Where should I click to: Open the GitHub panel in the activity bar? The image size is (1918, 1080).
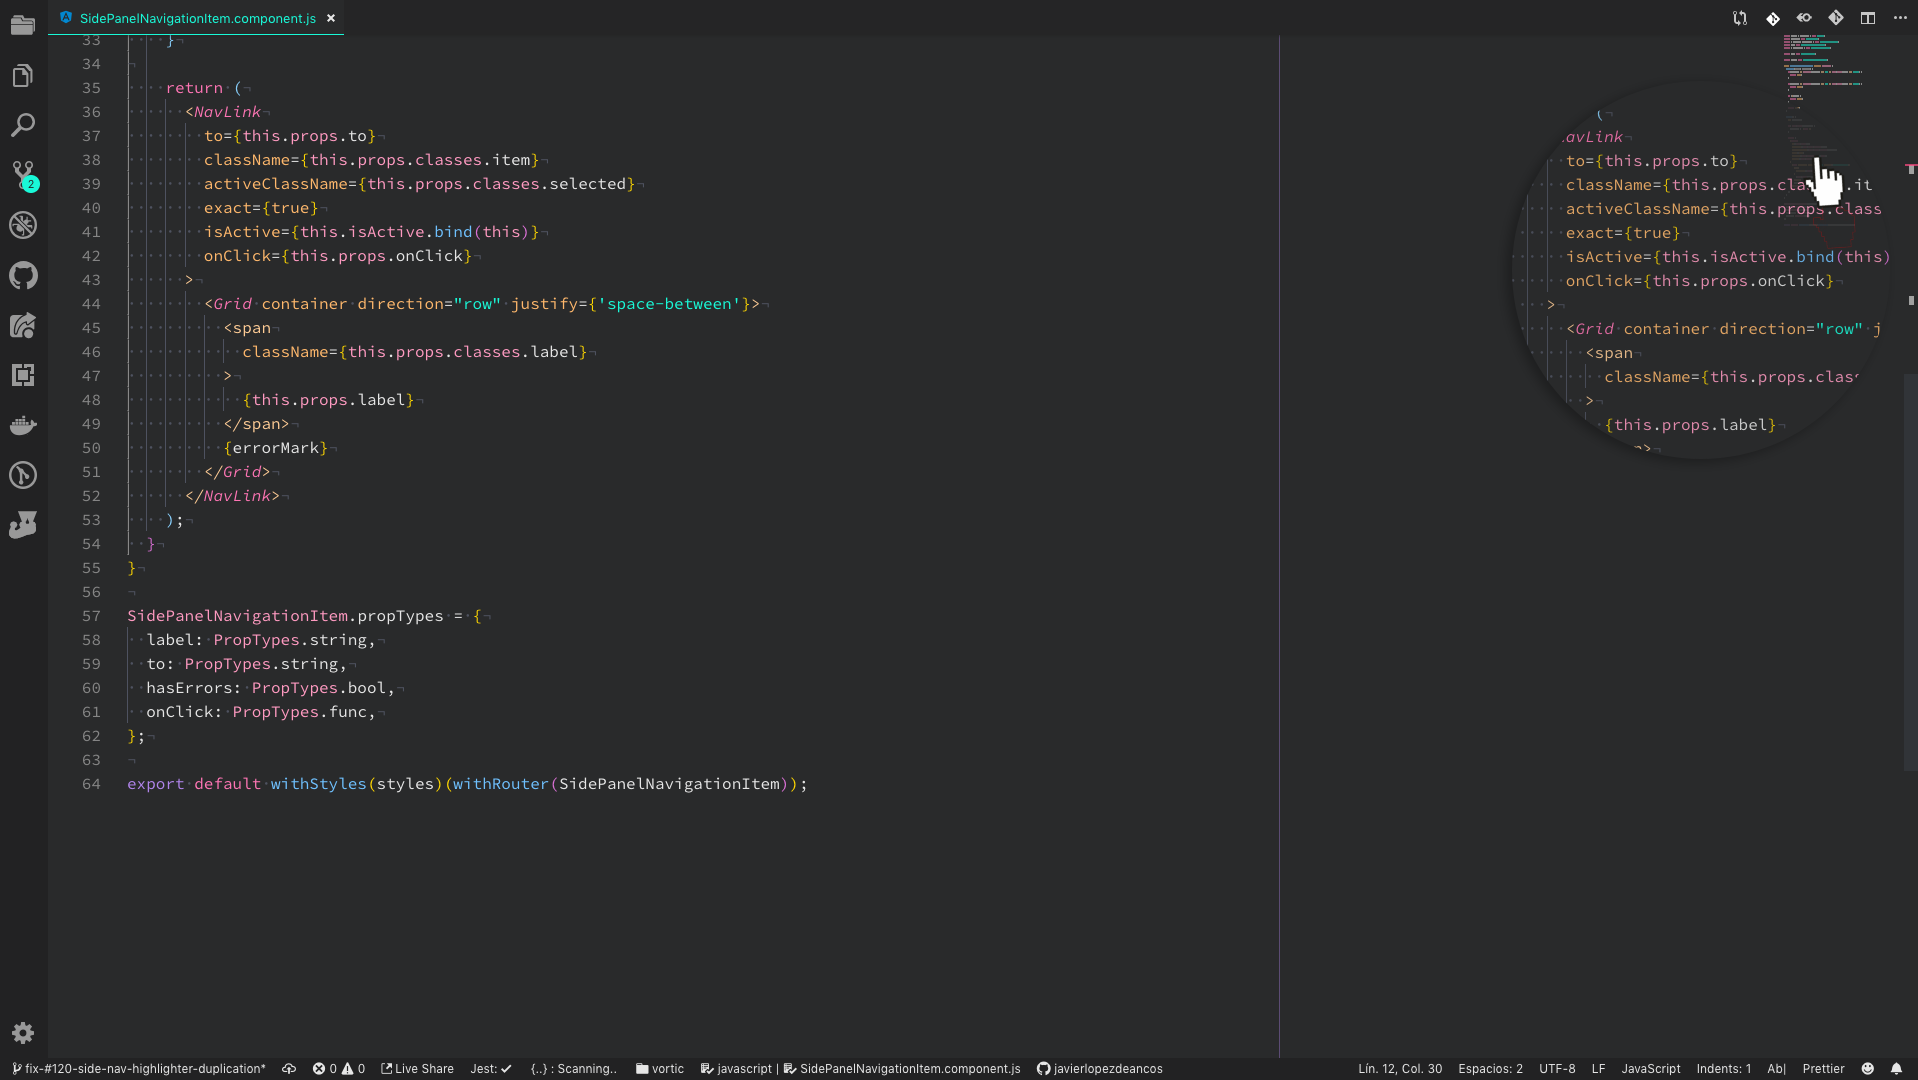[x=24, y=274]
